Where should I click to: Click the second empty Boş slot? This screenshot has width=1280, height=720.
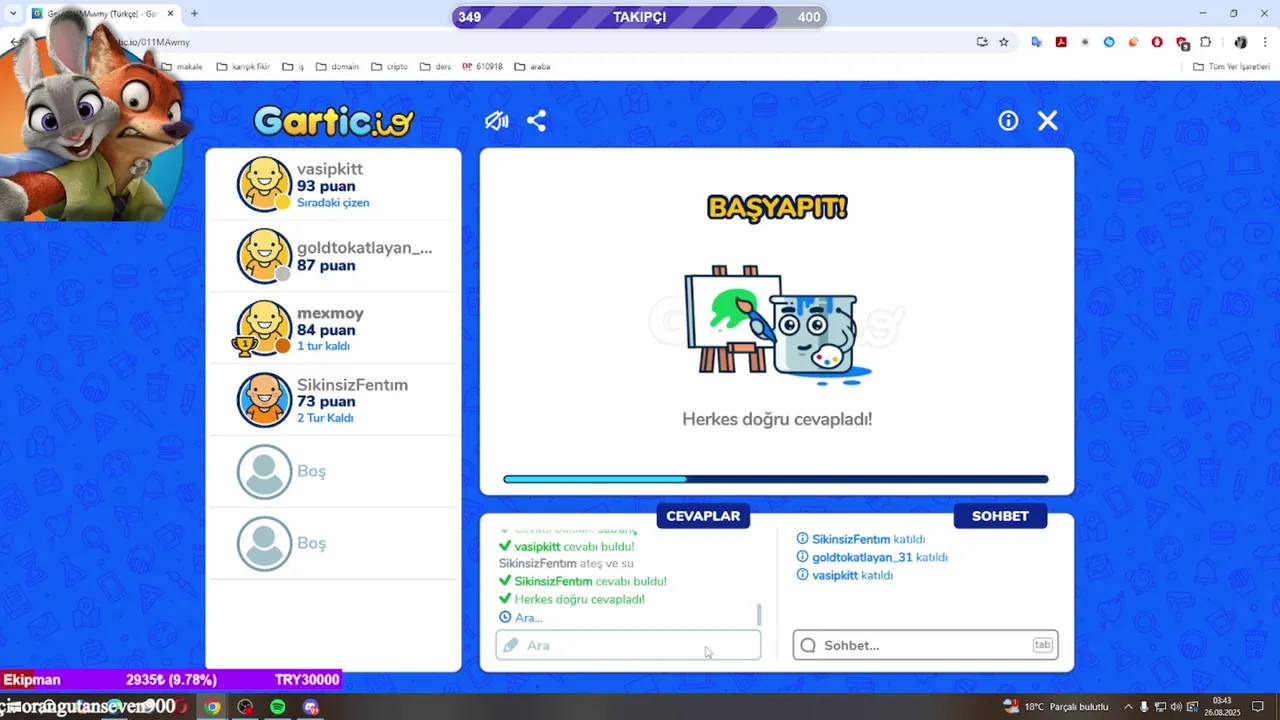click(333, 544)
